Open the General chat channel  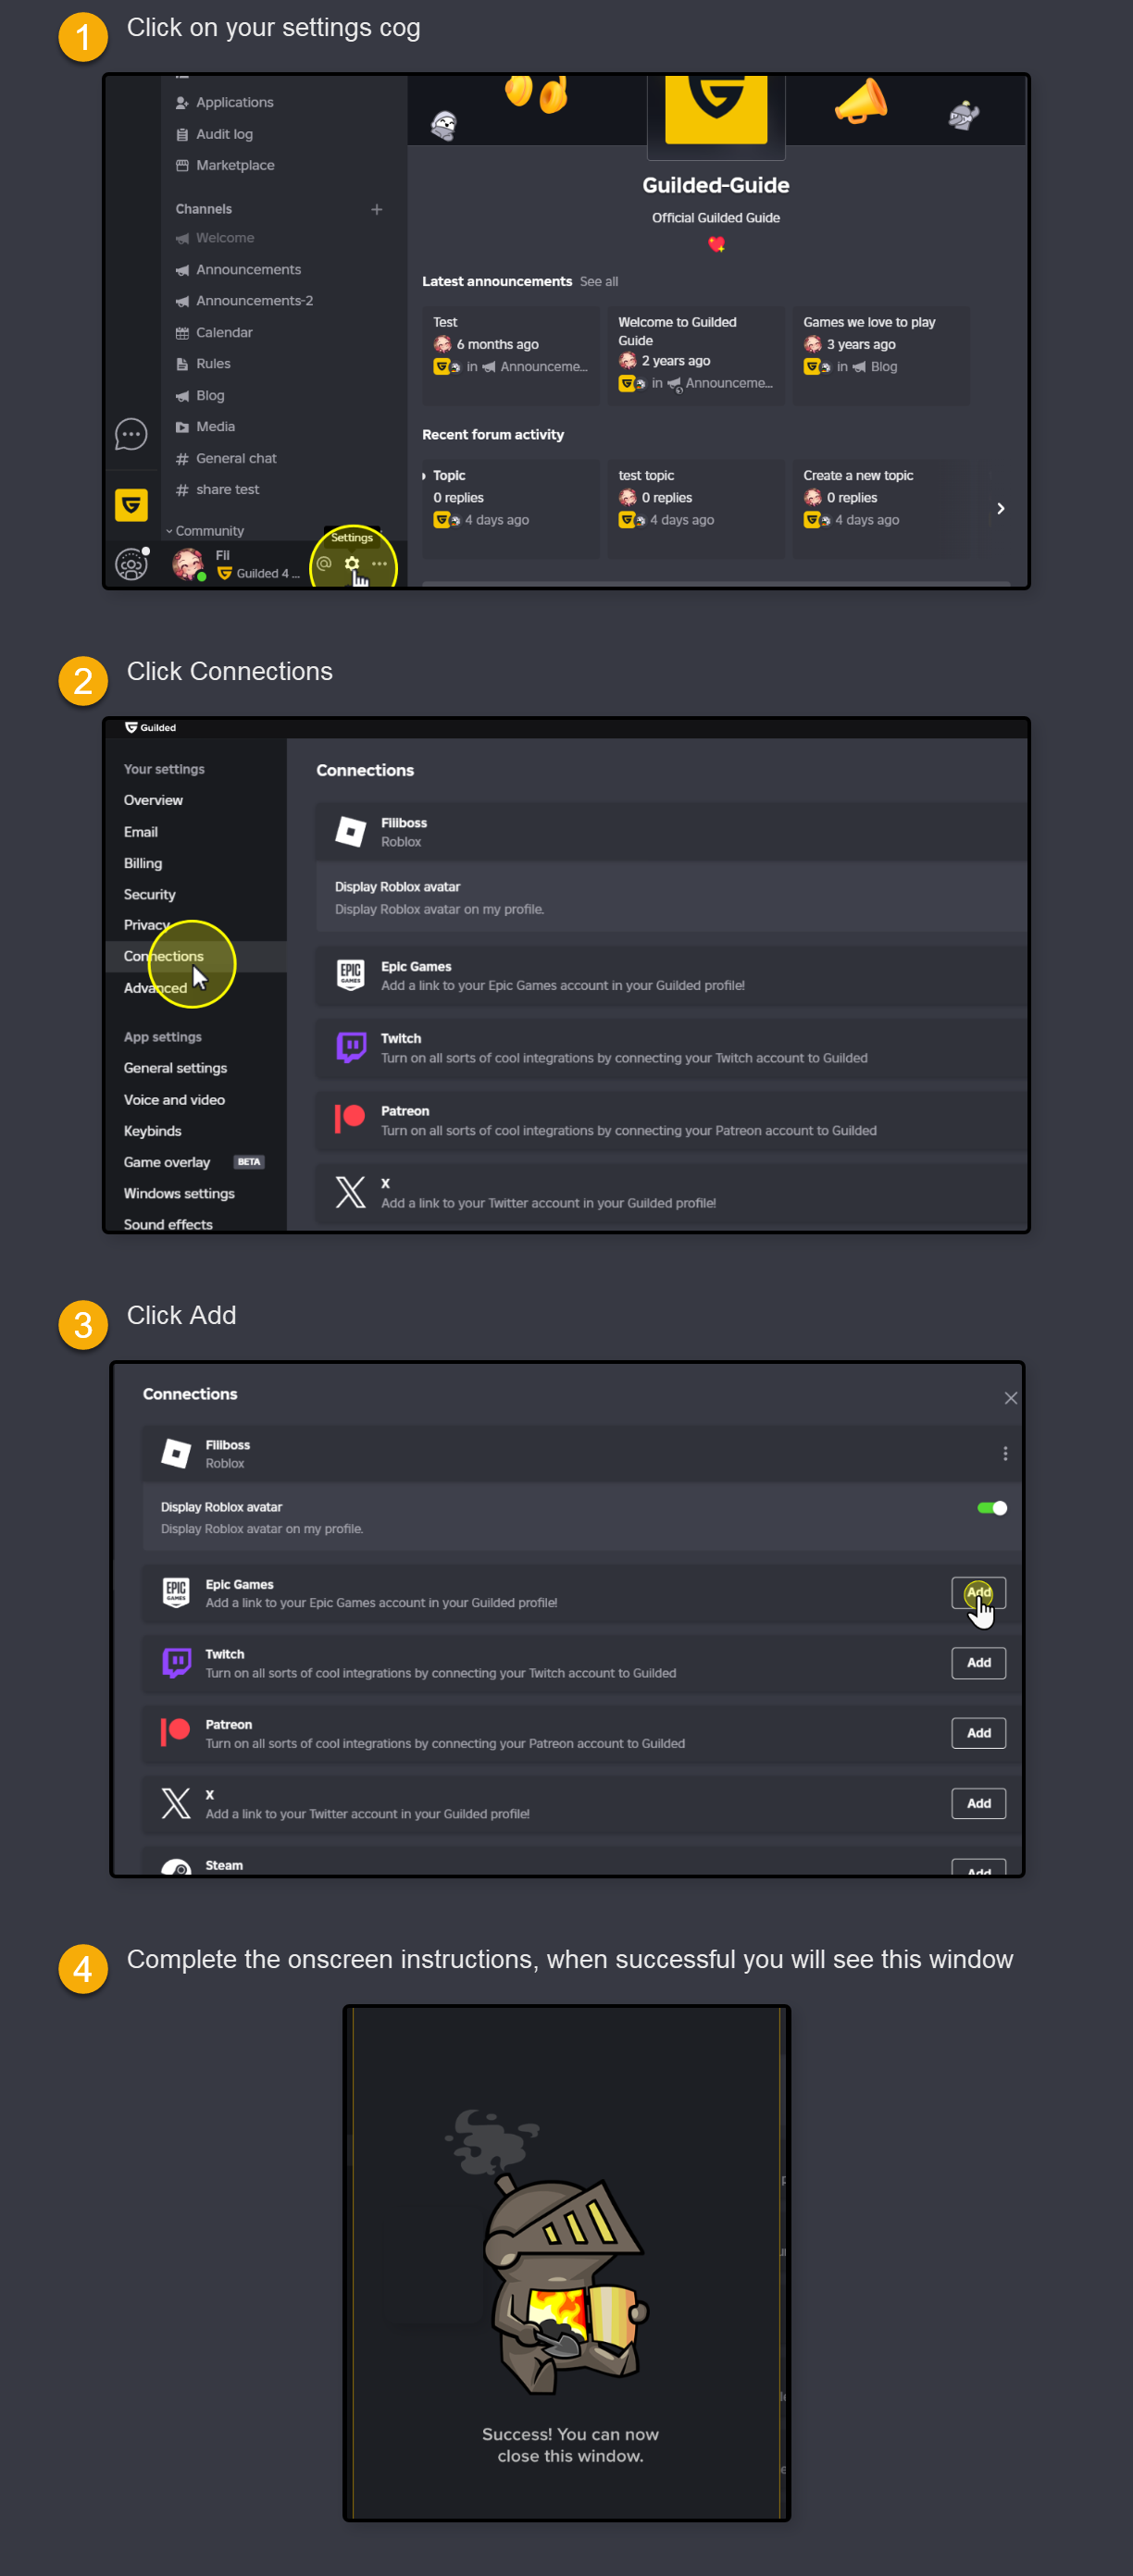[236, 458]
